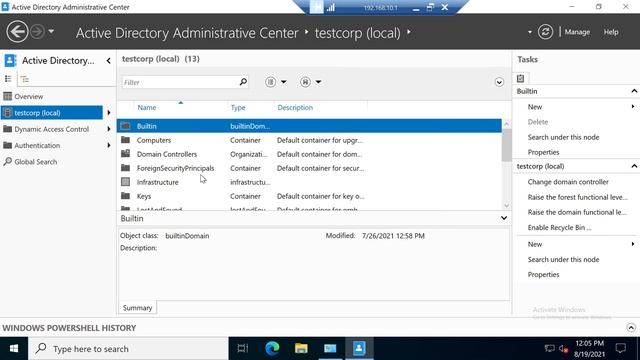Click list scrollbar down arrow

point(507,205)
